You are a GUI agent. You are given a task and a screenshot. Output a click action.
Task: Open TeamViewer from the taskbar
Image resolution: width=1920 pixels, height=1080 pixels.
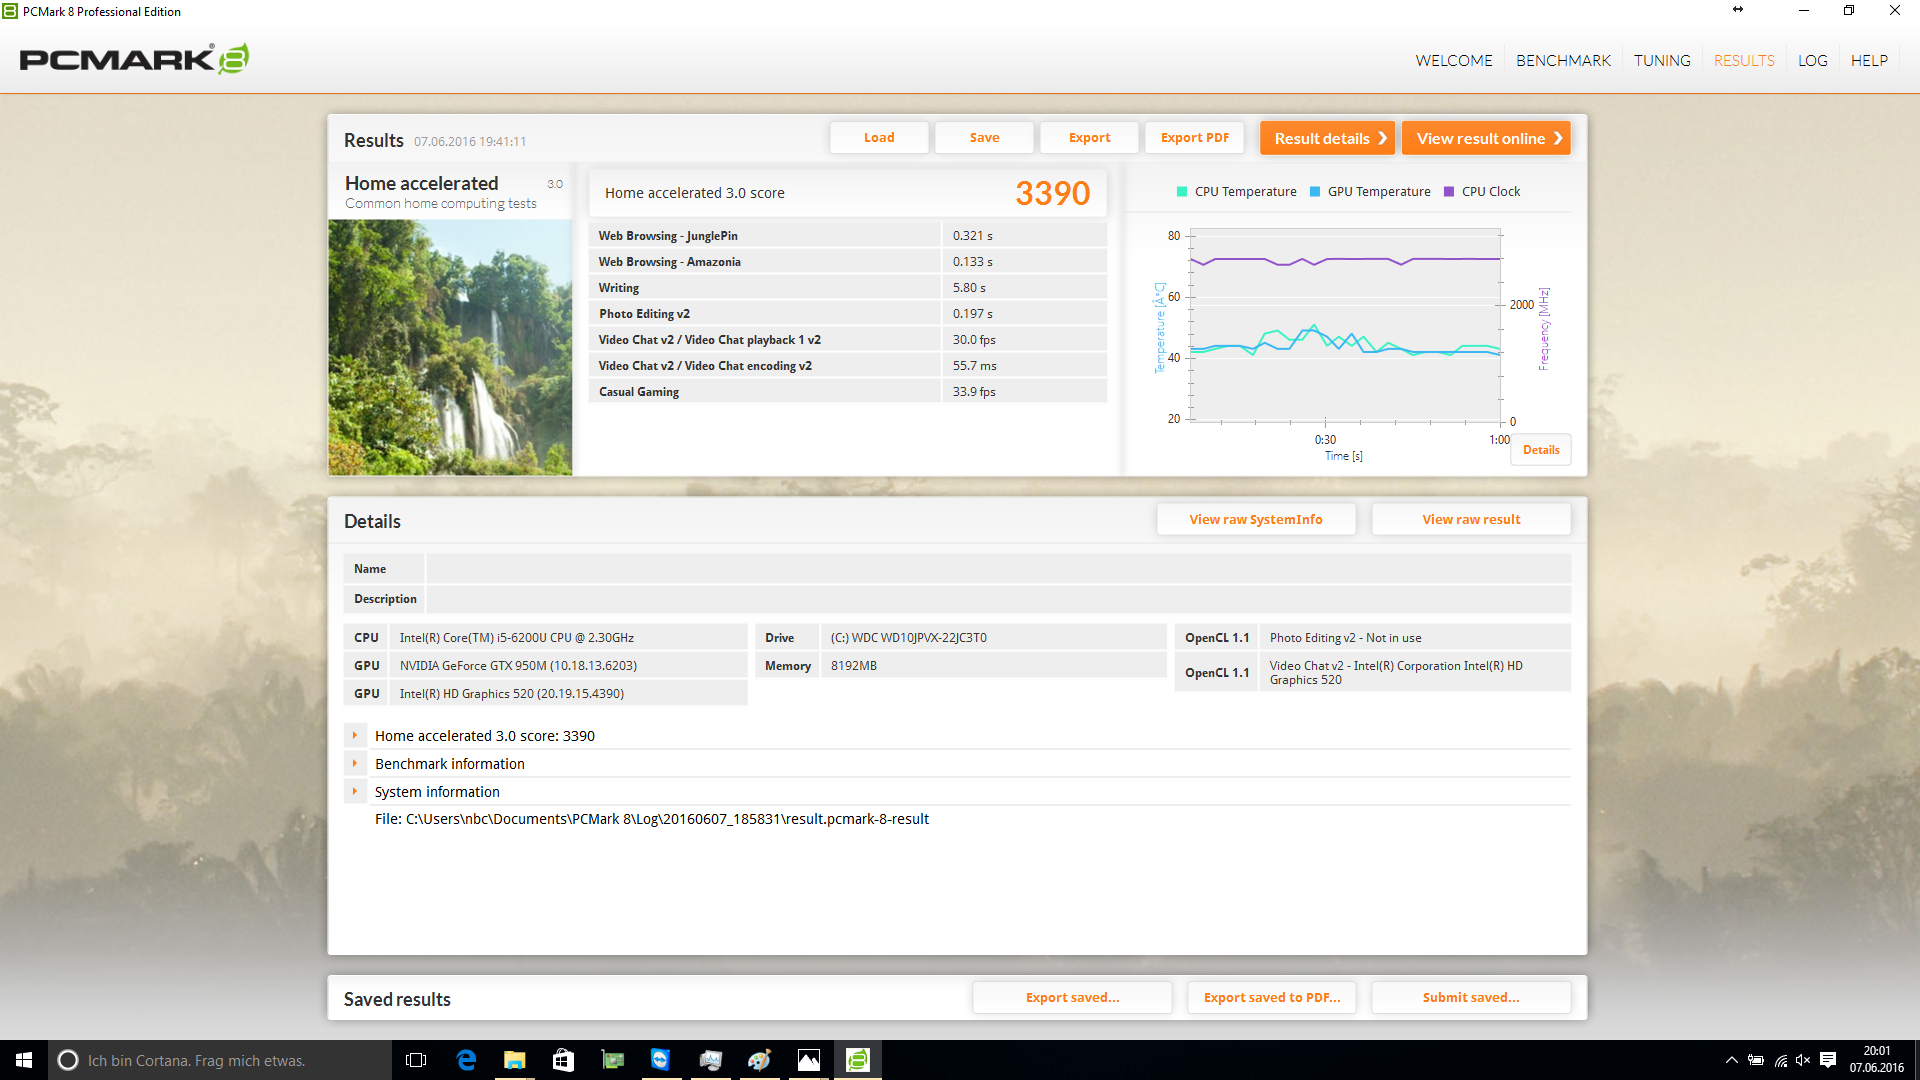pyautogui.click(x=660, y=1060)
